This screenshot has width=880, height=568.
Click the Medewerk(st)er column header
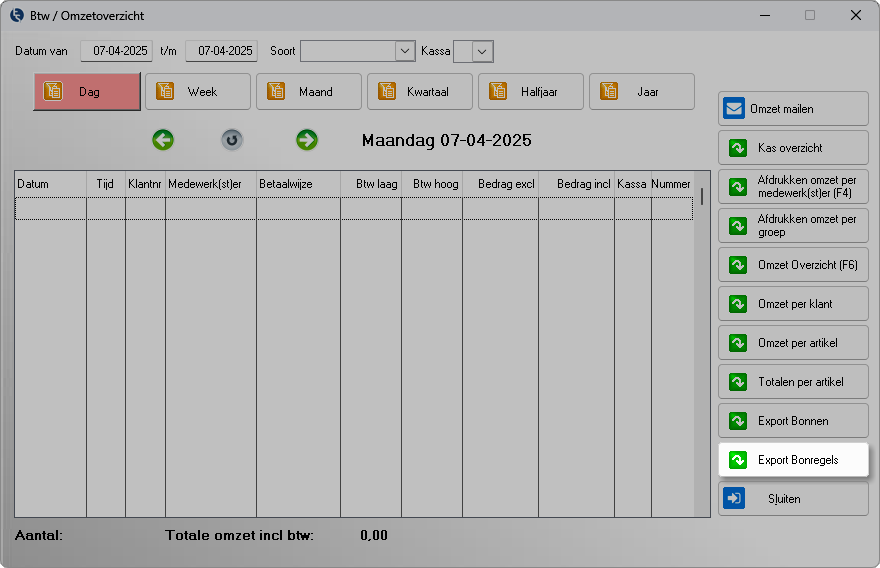pos(210,184)
